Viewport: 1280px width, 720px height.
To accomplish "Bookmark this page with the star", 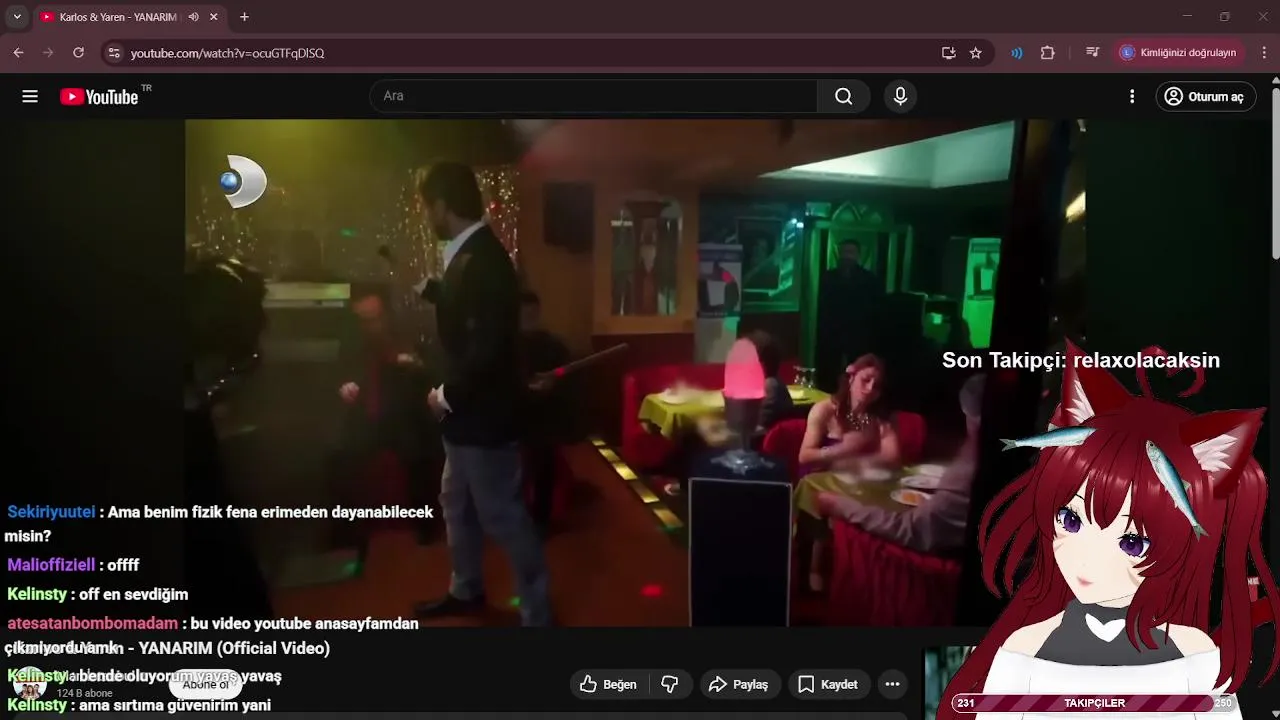I will click(x=976, y=53).
